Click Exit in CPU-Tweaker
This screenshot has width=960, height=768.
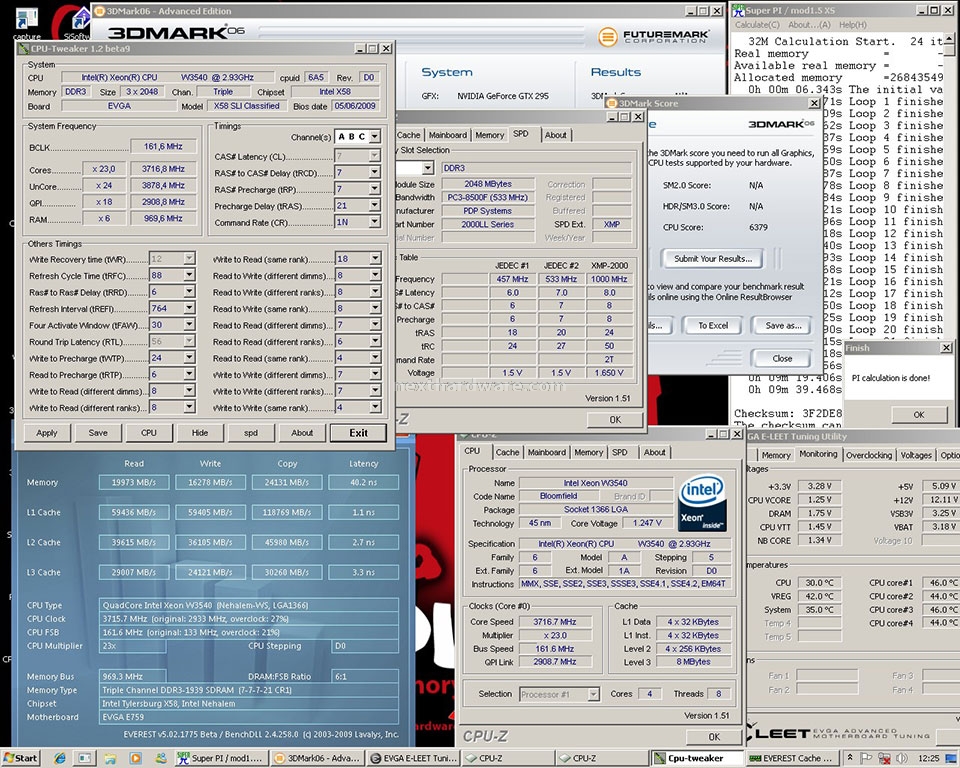358,433
